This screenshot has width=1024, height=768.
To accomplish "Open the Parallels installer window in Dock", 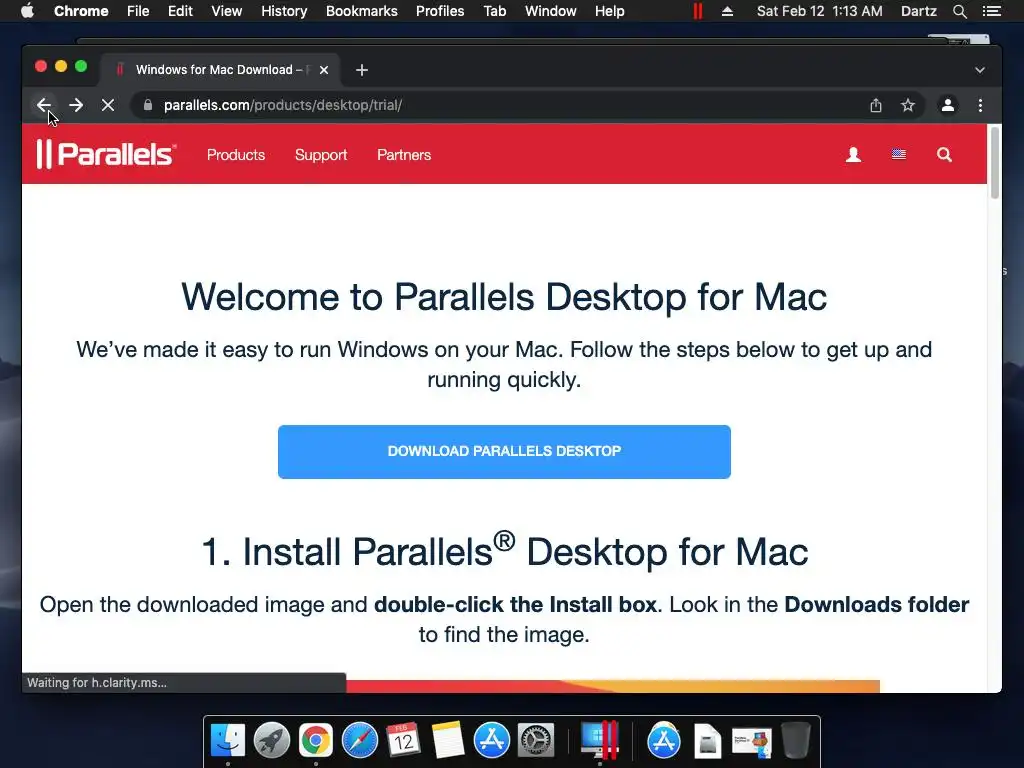I will coord(752,743).
